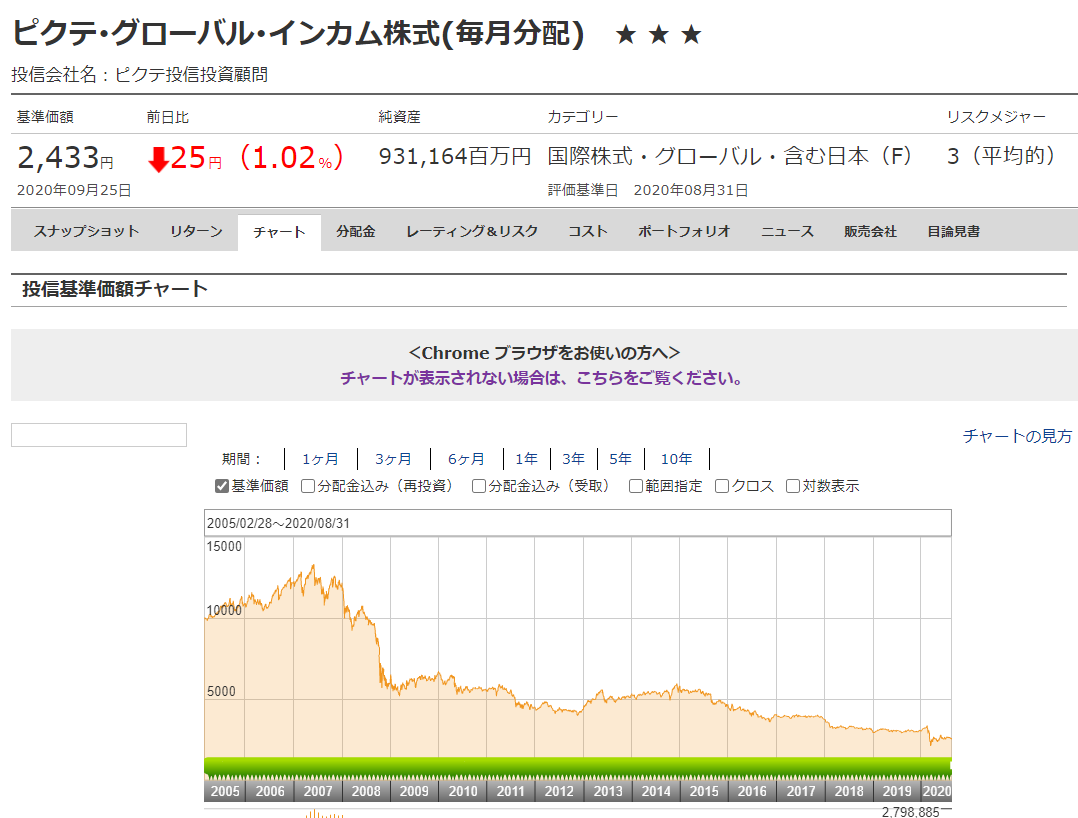Open link for chart not displaying in Chrome
Image resolution: width=1078 pixels, height=818 pixels.
tap(542, 378)
